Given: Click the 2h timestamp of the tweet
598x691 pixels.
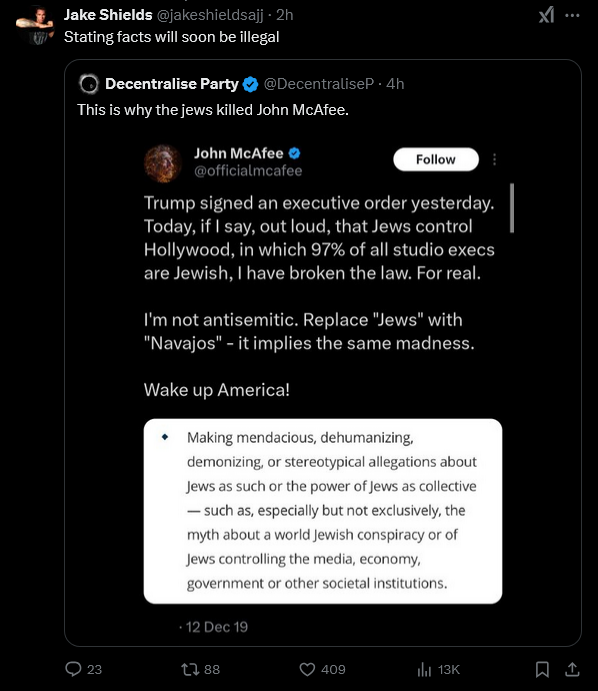Looking at the screenshot, I should pos(285,15).
